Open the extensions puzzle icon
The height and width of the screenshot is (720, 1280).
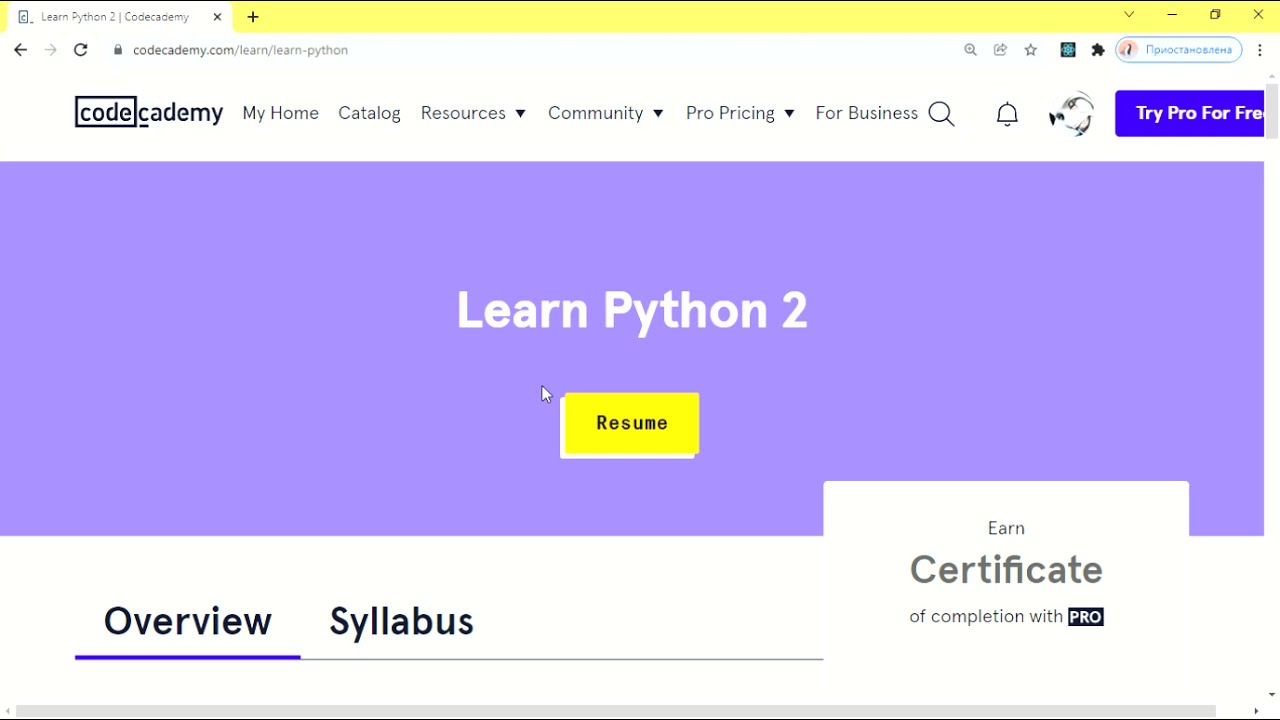coord(1098,50)
